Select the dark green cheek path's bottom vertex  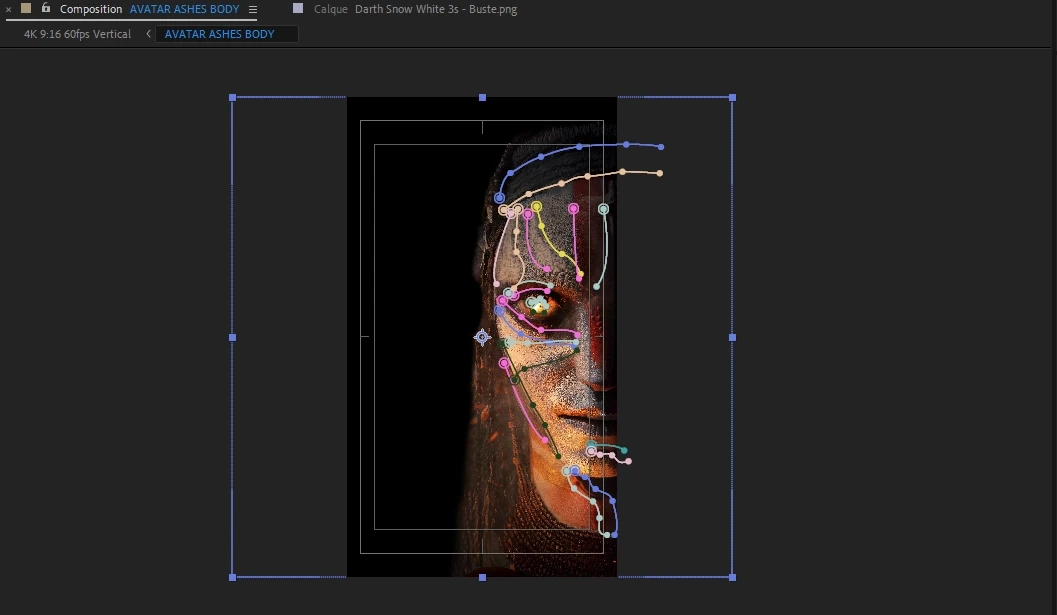pos(558,457)
